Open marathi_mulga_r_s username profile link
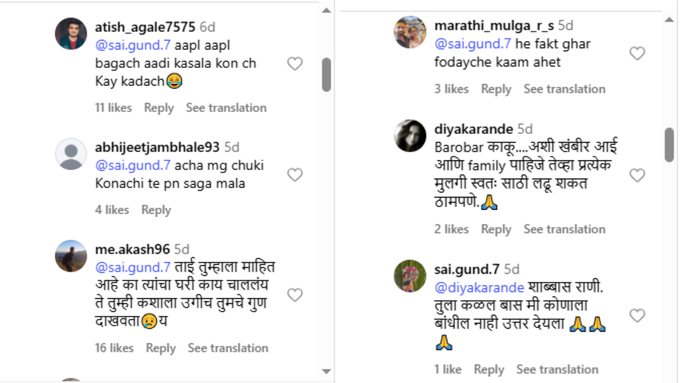The width and height of the screenshot is (680, 383). point(494,26)
